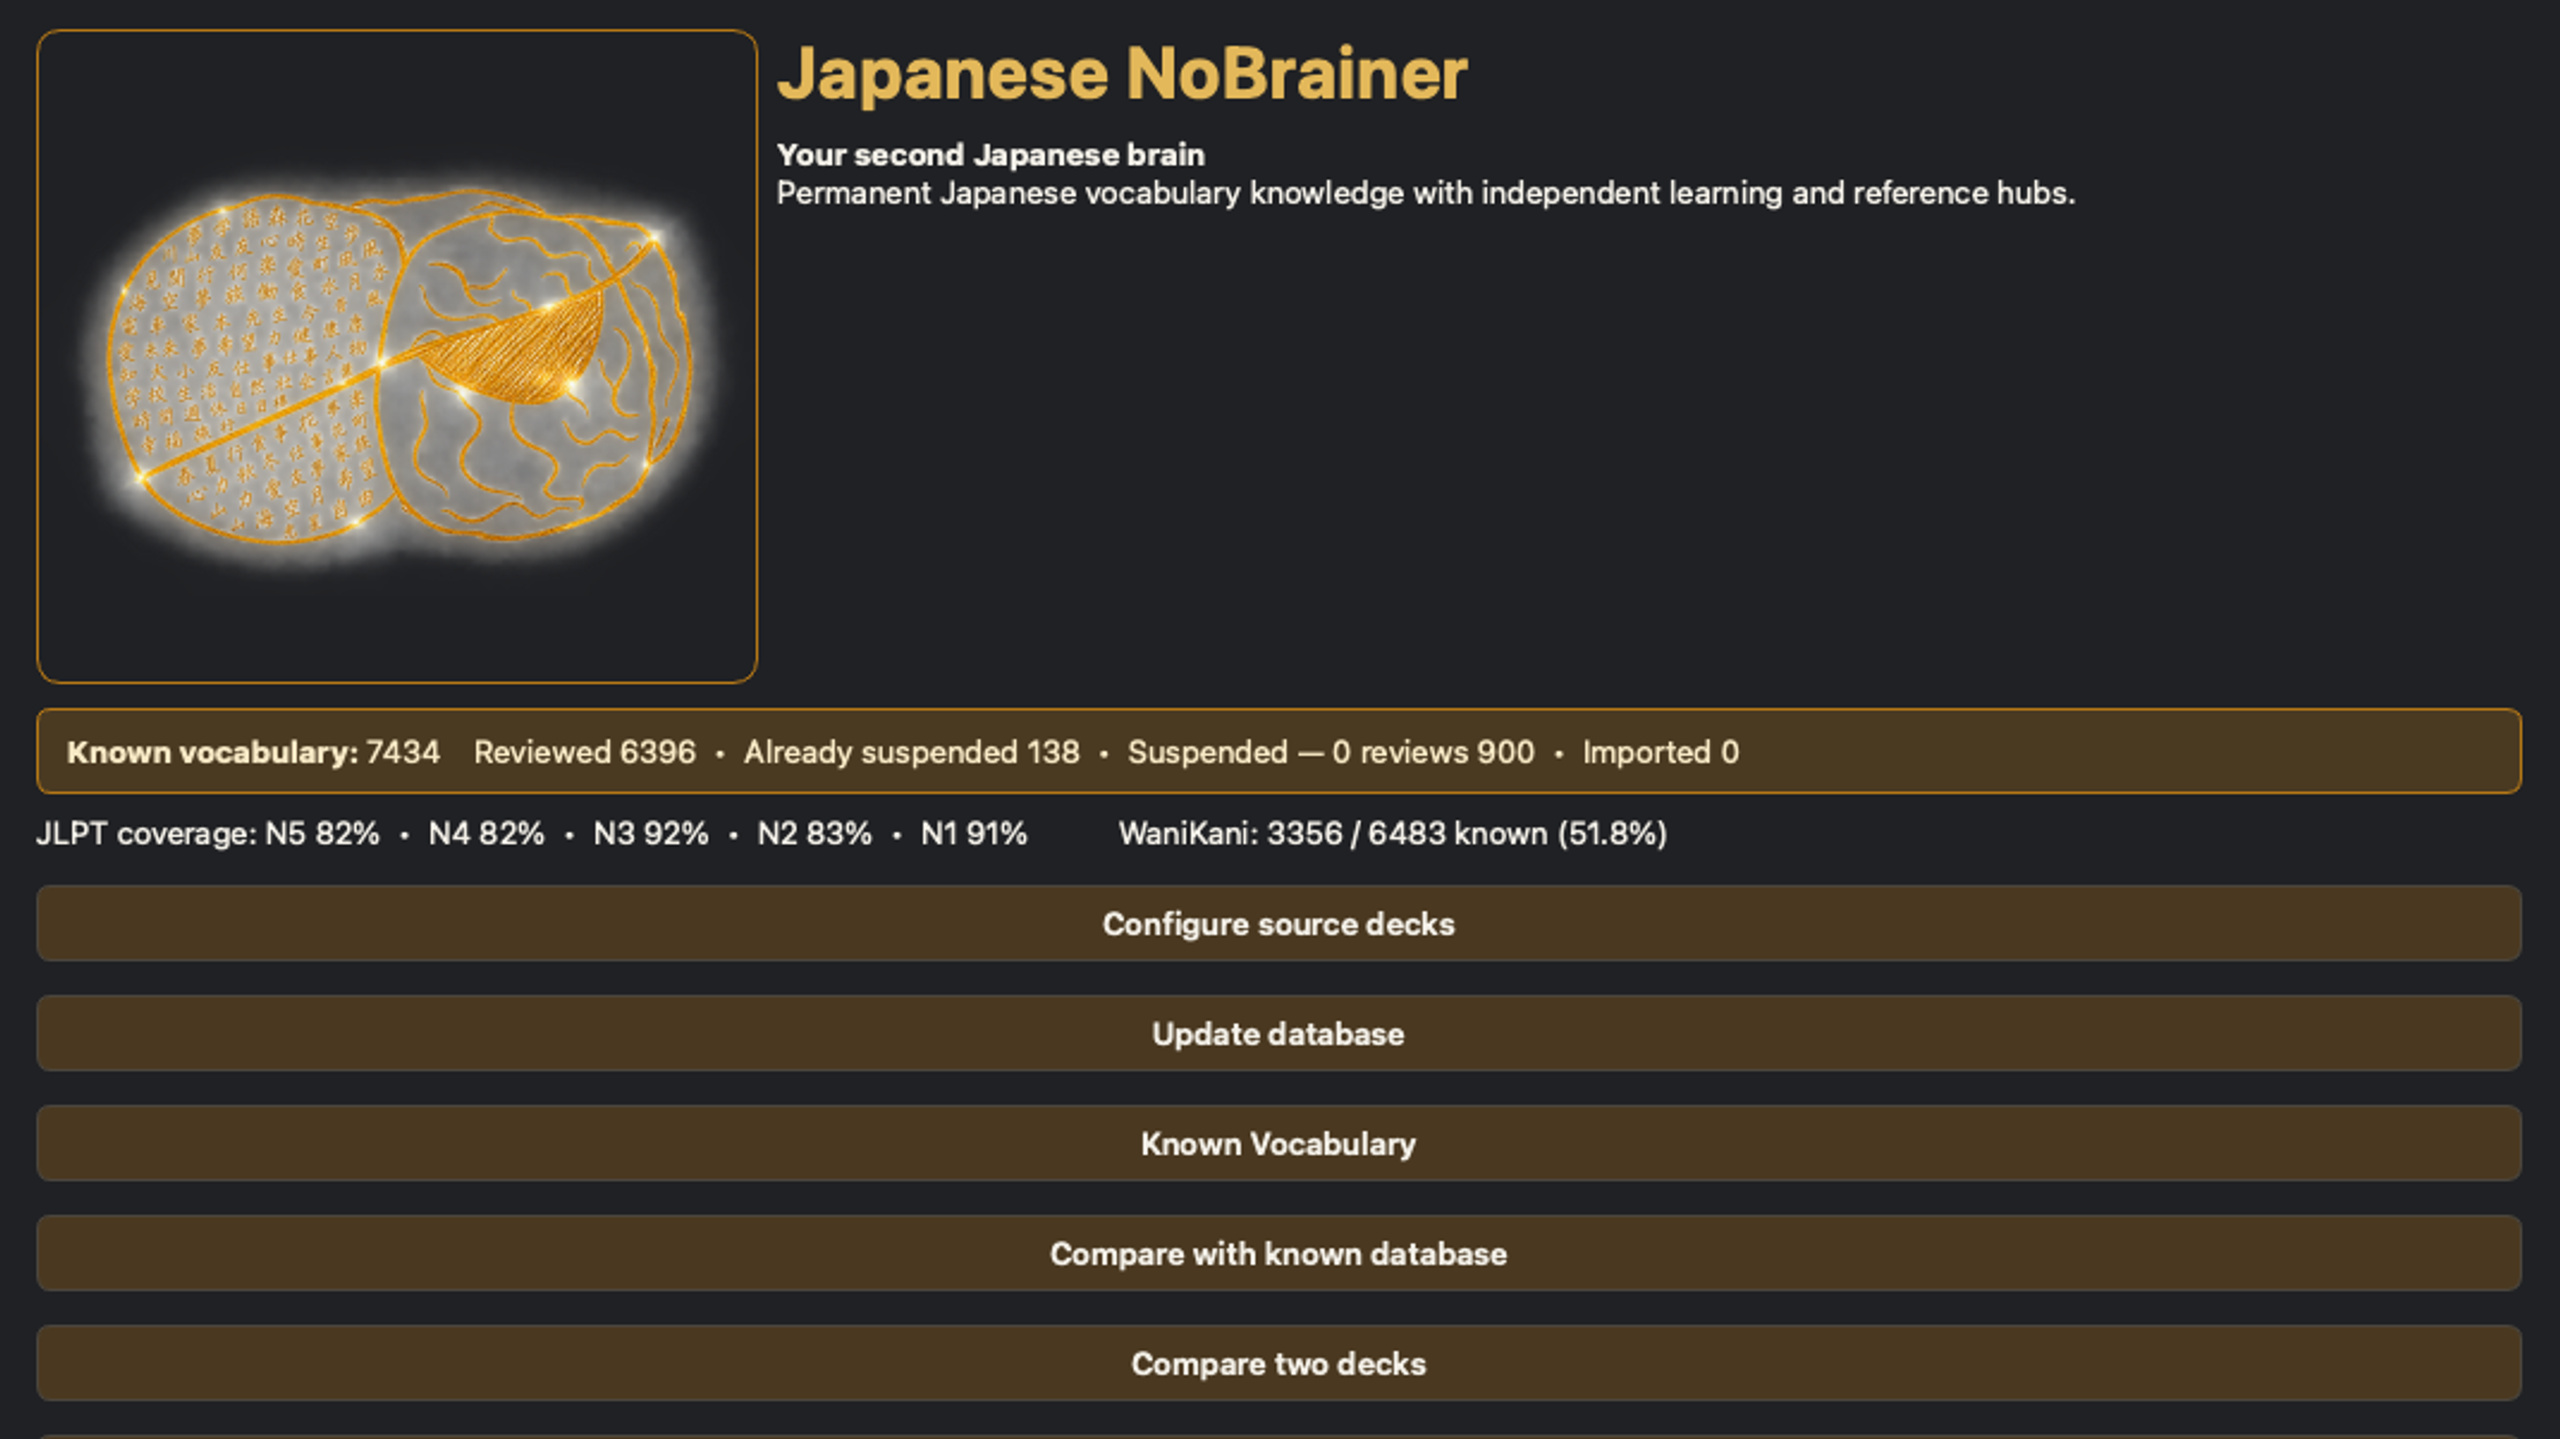Click the Already suspended 138 statistic

coord(911,752)
